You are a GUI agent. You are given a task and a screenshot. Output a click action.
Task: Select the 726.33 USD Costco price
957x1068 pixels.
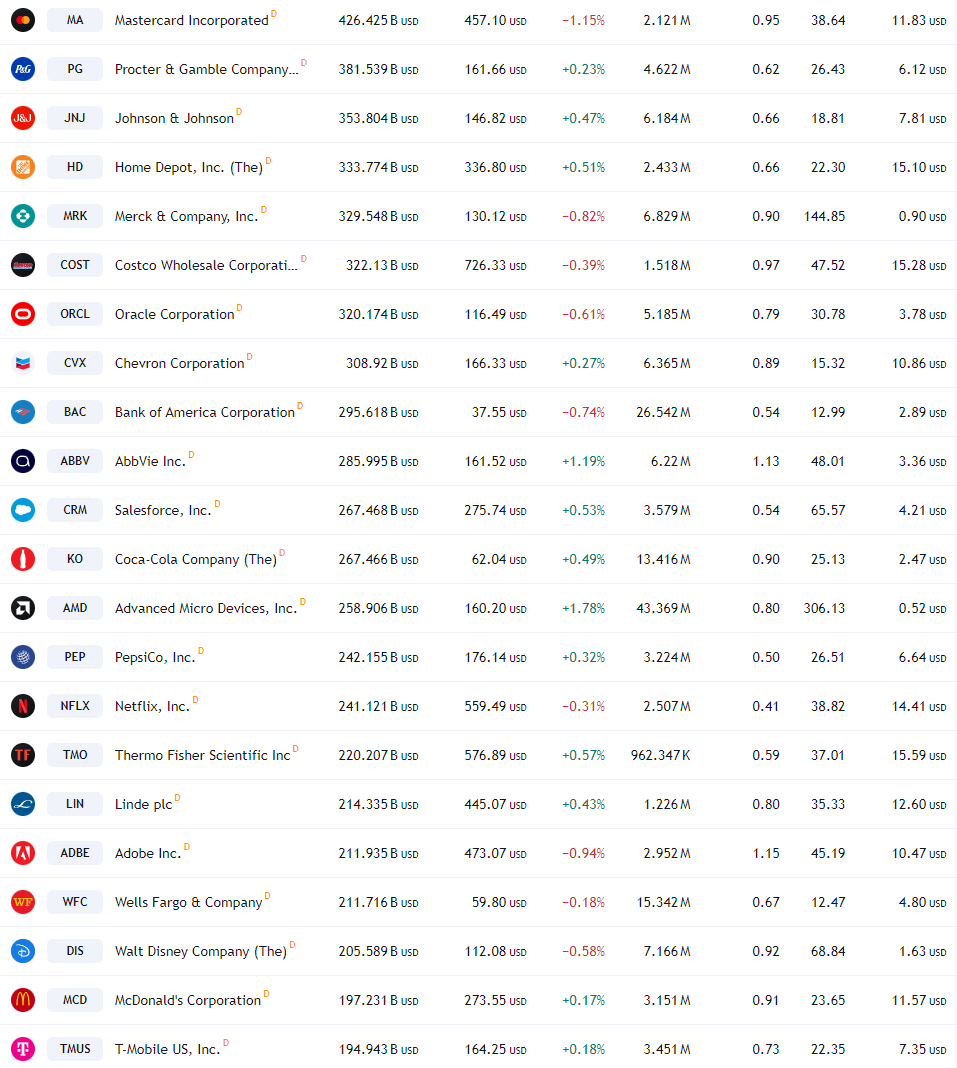coord(495,266)
